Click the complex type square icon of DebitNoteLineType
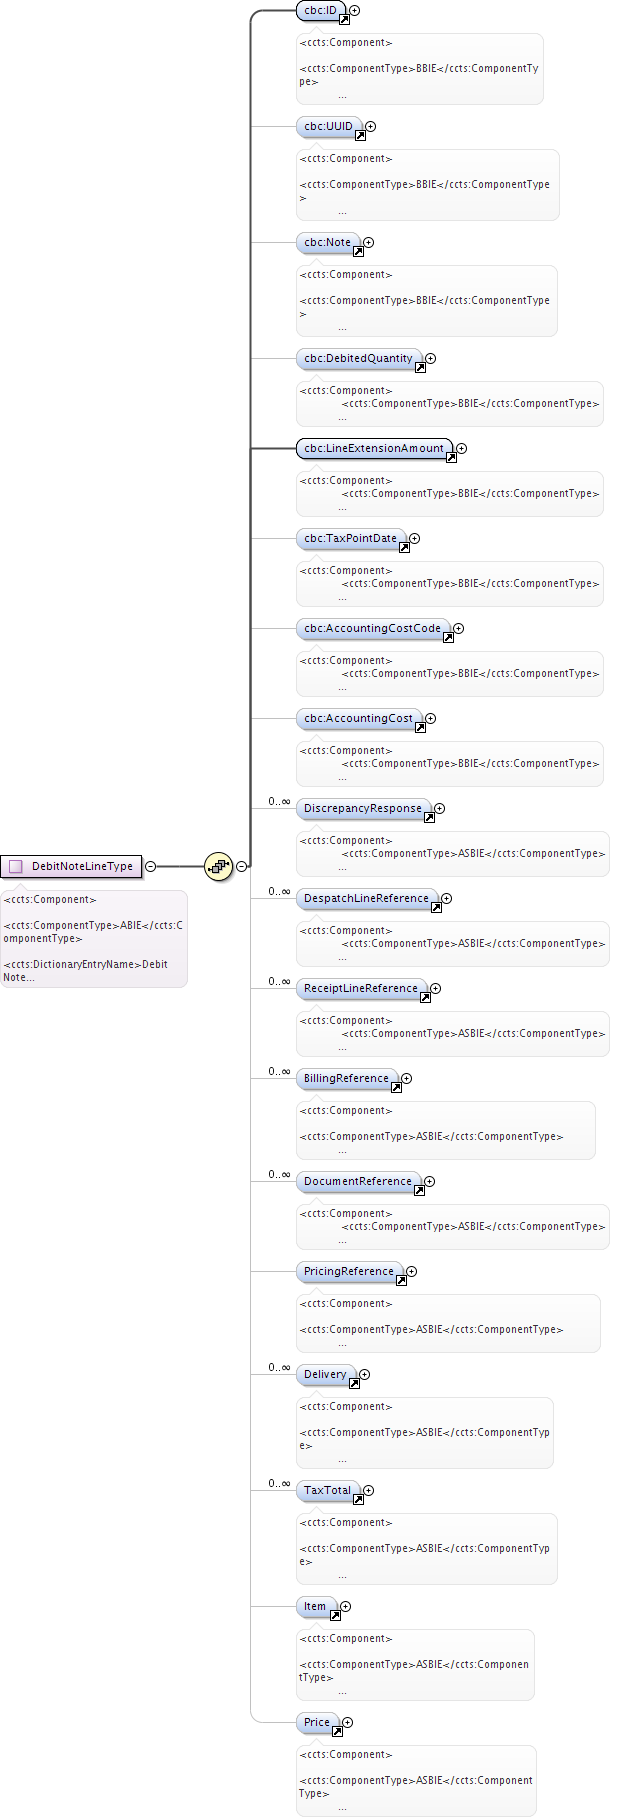Screen dimensions: 617x1820 click(15, 866)
